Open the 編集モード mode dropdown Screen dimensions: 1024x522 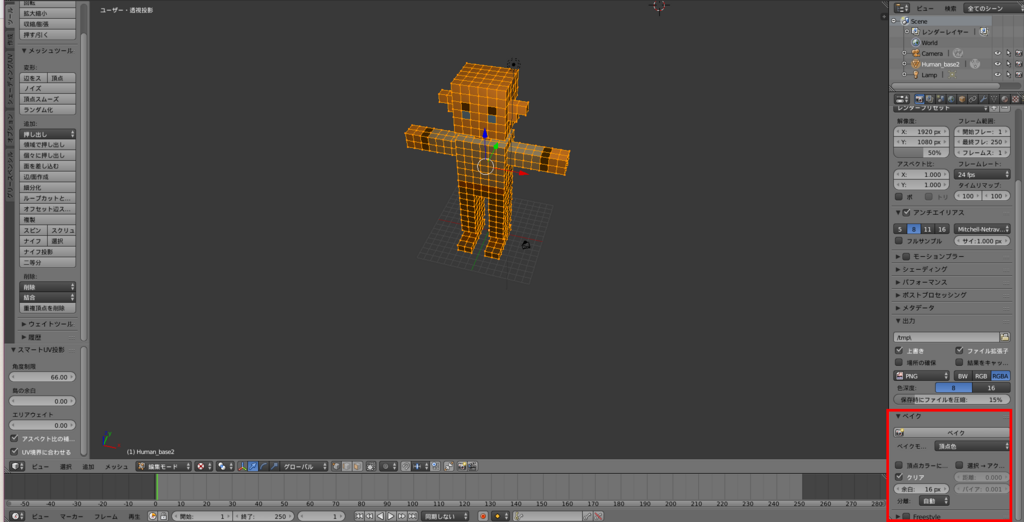coord(164,466)
